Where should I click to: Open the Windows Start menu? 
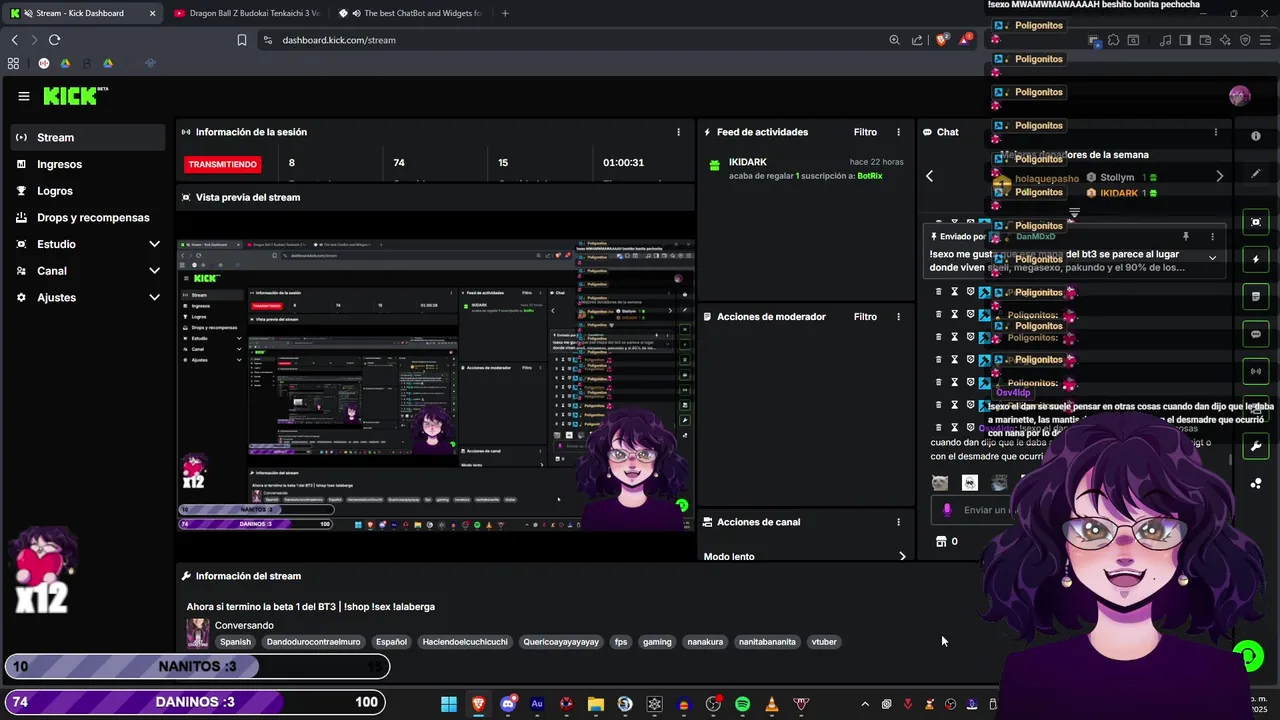coord(449,704)
